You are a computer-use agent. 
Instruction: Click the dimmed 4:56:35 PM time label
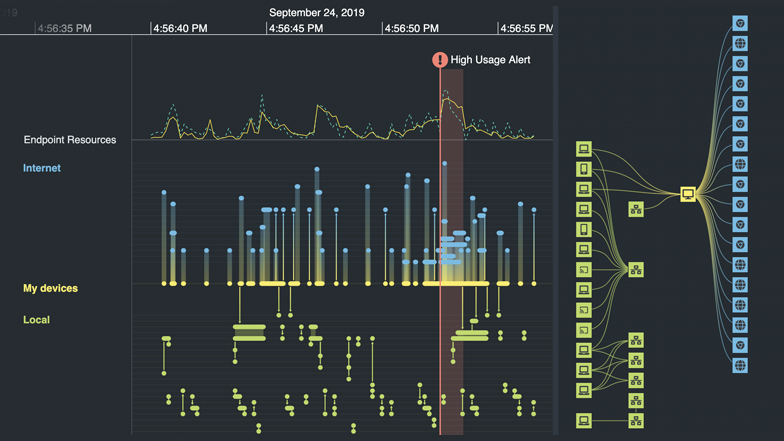click(x=66, y=29)
